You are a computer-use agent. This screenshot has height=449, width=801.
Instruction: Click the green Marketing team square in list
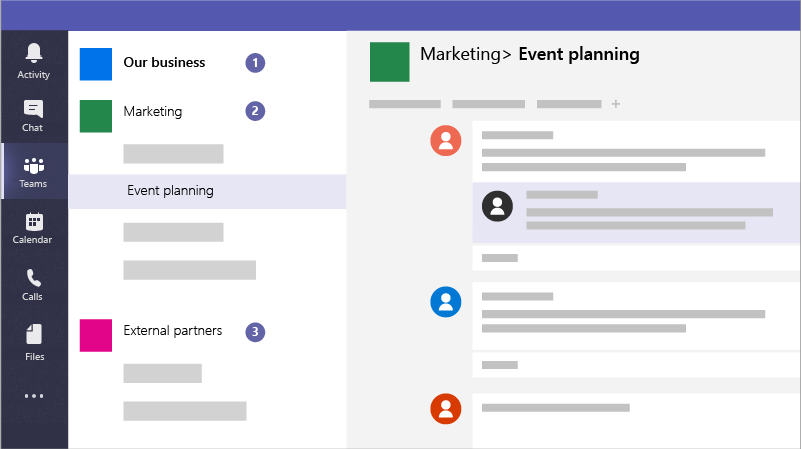click(96, 116)
